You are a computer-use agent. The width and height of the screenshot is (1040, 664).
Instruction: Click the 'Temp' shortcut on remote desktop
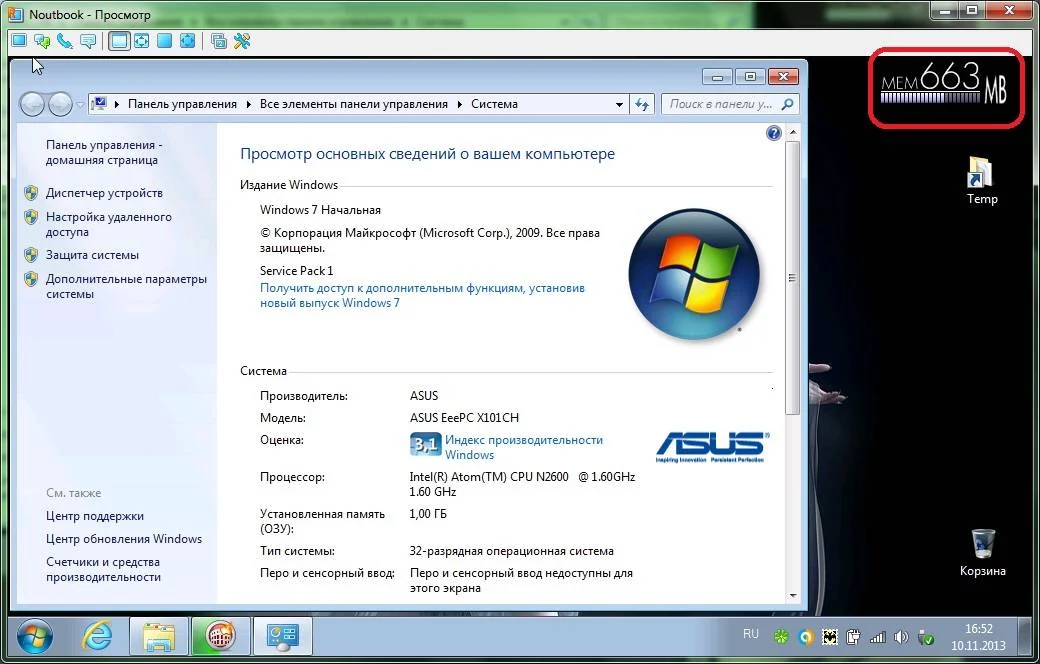[x=982, y=180]
